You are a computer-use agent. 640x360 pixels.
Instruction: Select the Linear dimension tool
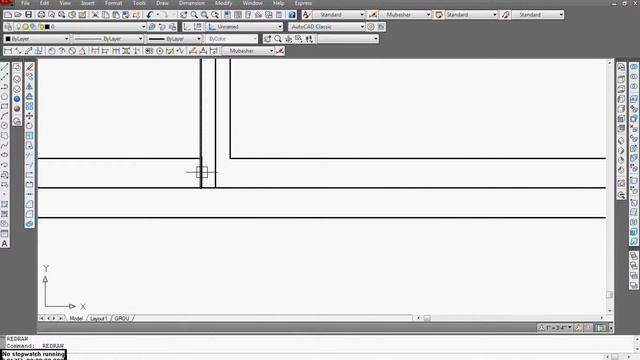click(x=8, y=51)
